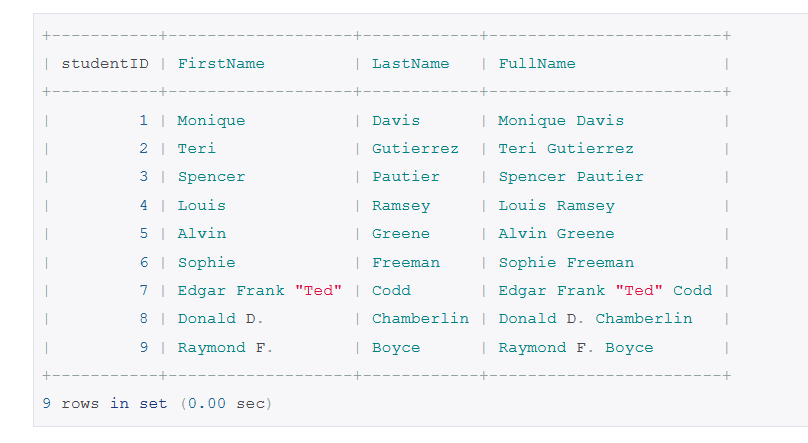Click the (0.00 sec) timing text

[226, 403]
